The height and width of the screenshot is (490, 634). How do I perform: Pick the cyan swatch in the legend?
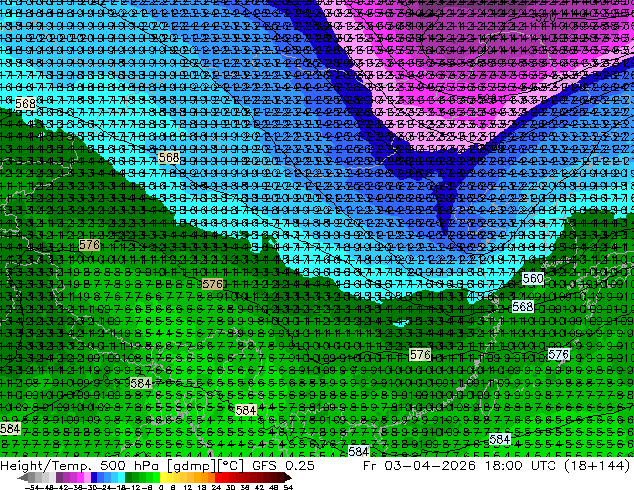tap(121, 477)
